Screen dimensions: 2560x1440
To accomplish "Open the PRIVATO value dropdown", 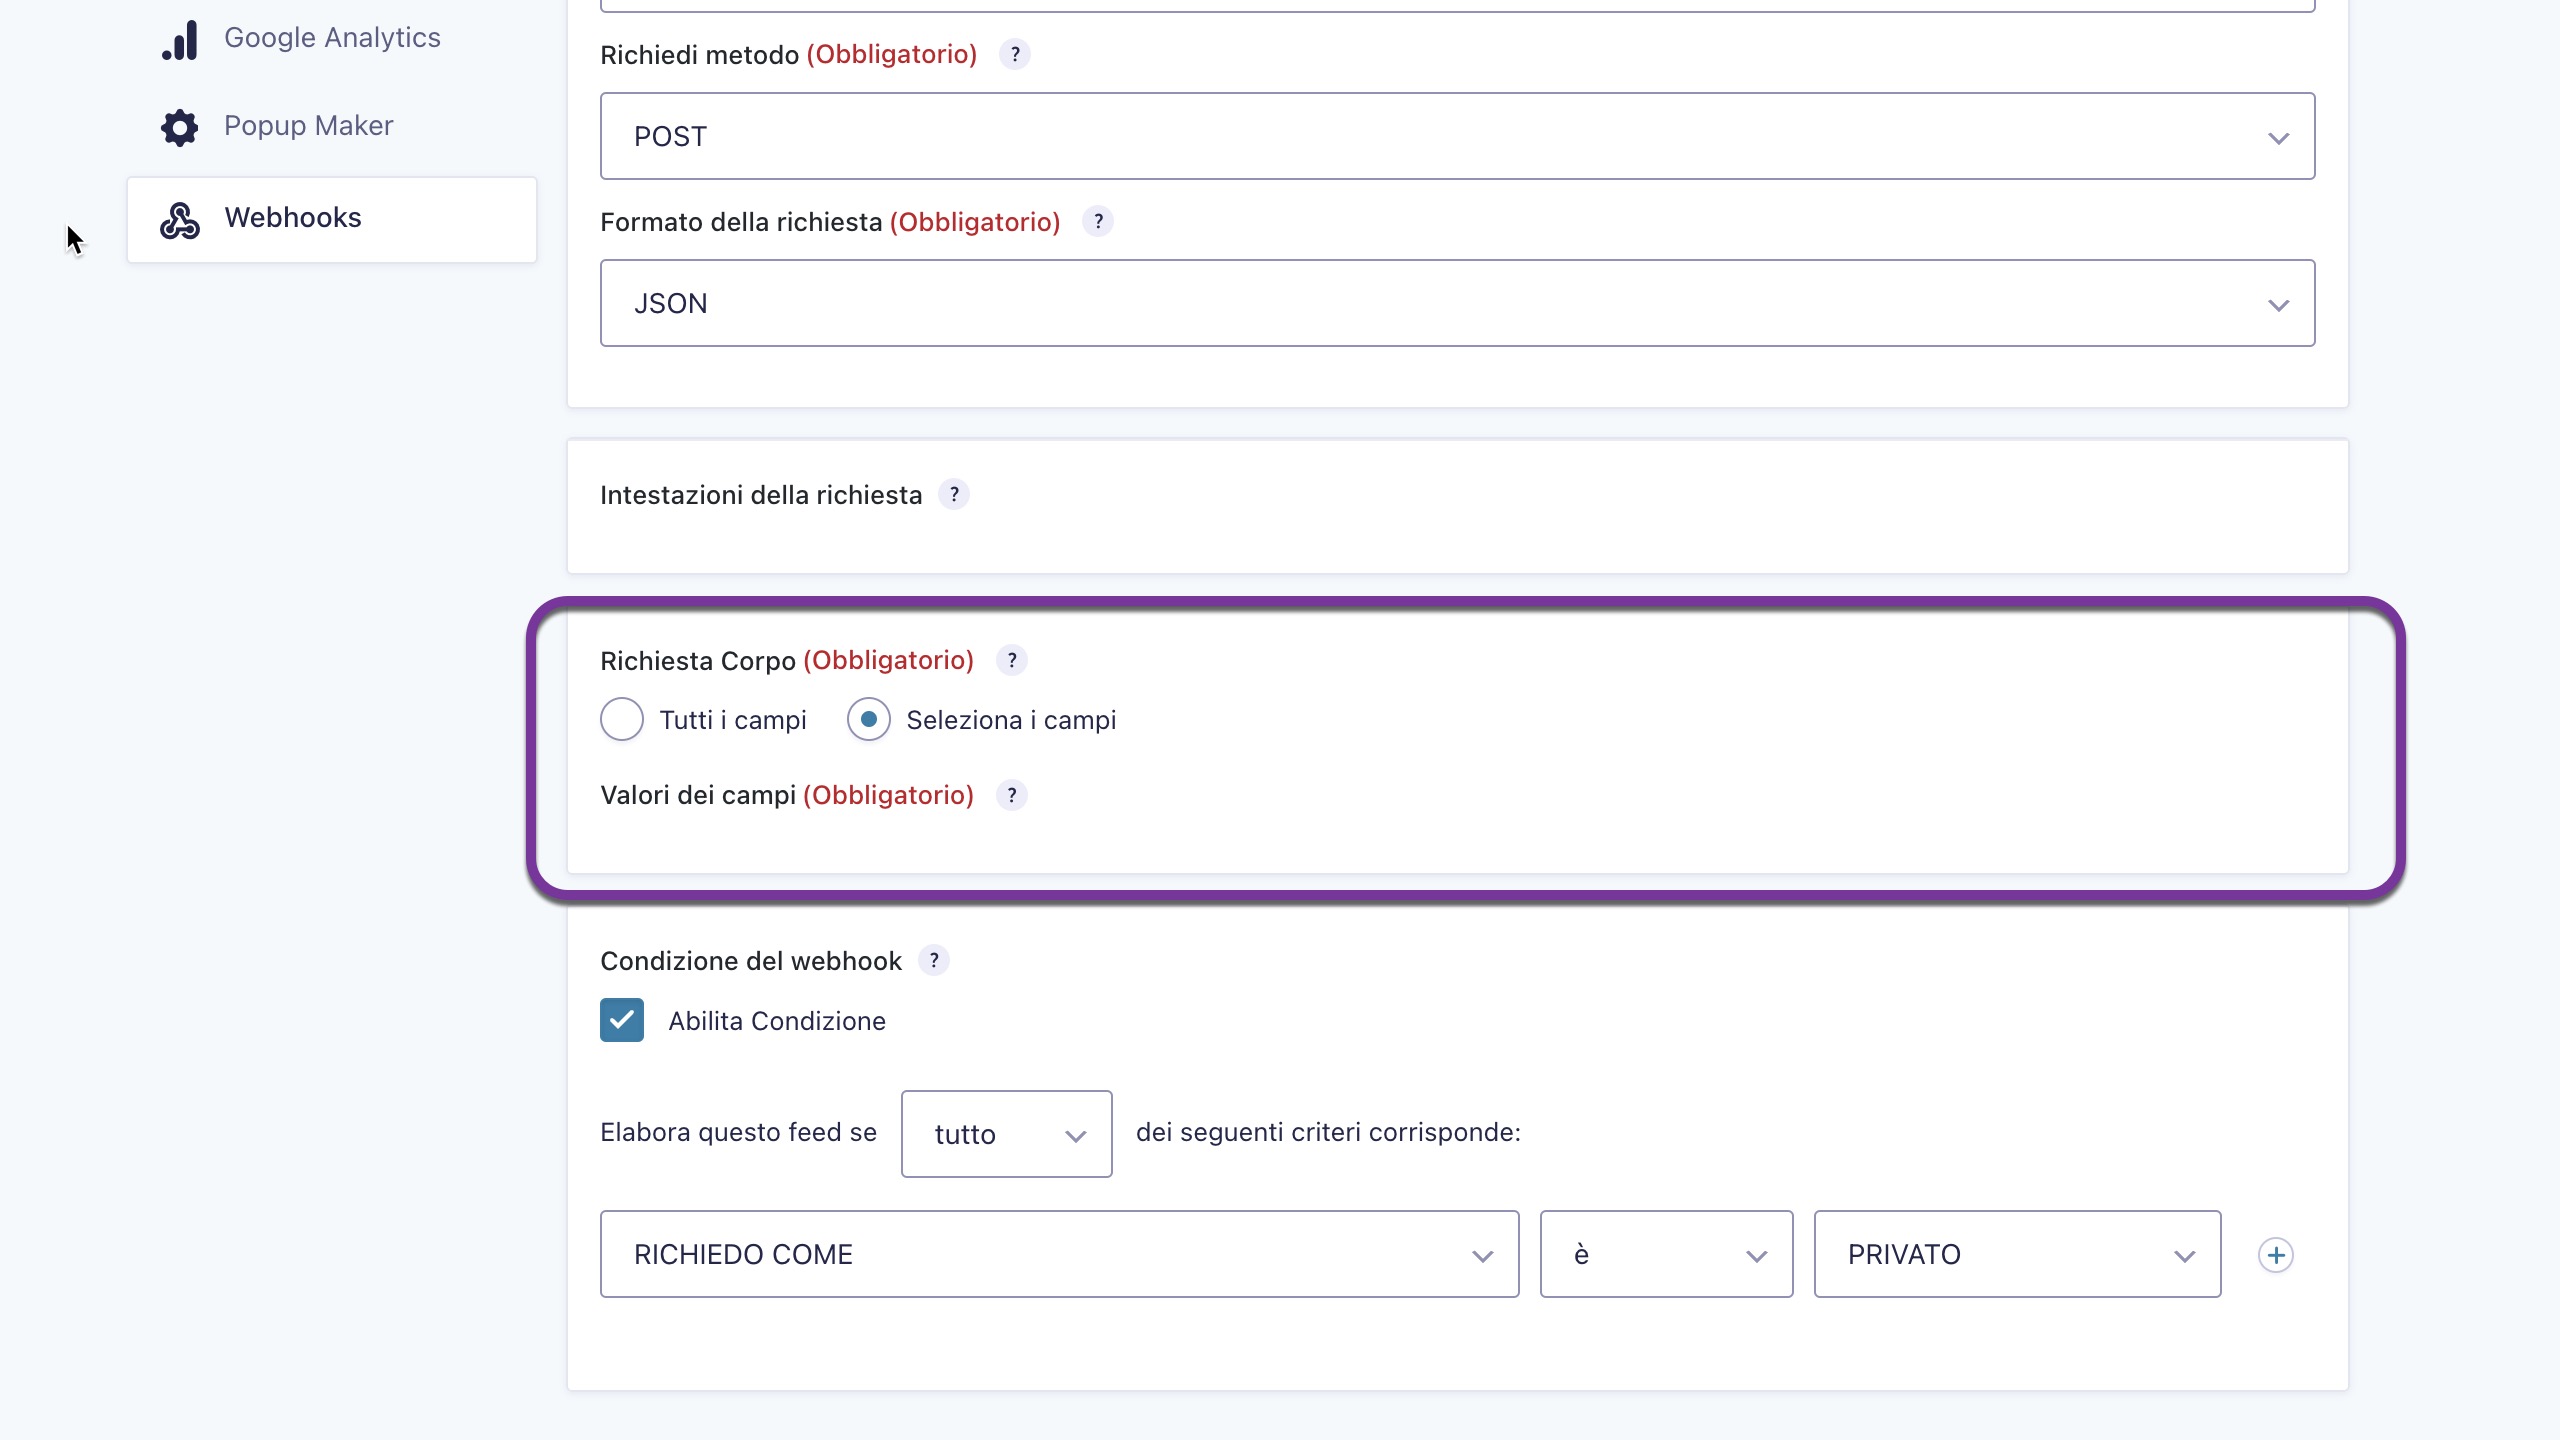I will click(2017, 1254).
